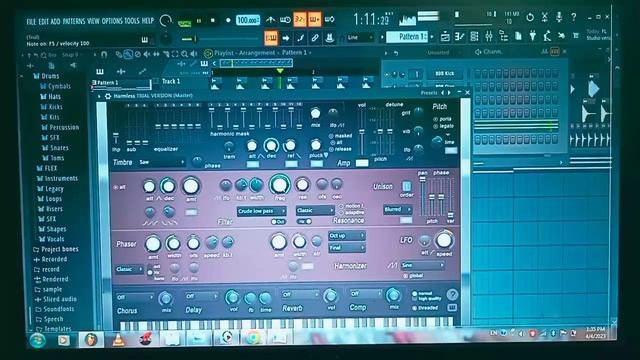Click the Track 1 label in playlist

pos(171,81)
